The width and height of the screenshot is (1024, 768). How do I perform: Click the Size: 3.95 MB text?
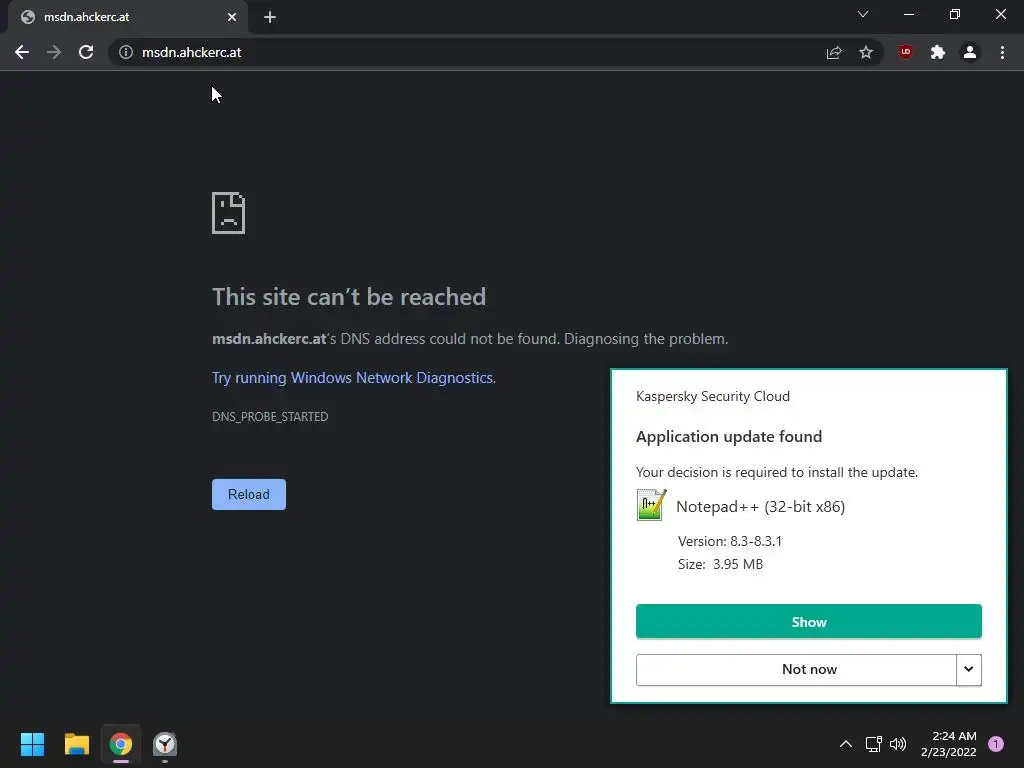720,564
